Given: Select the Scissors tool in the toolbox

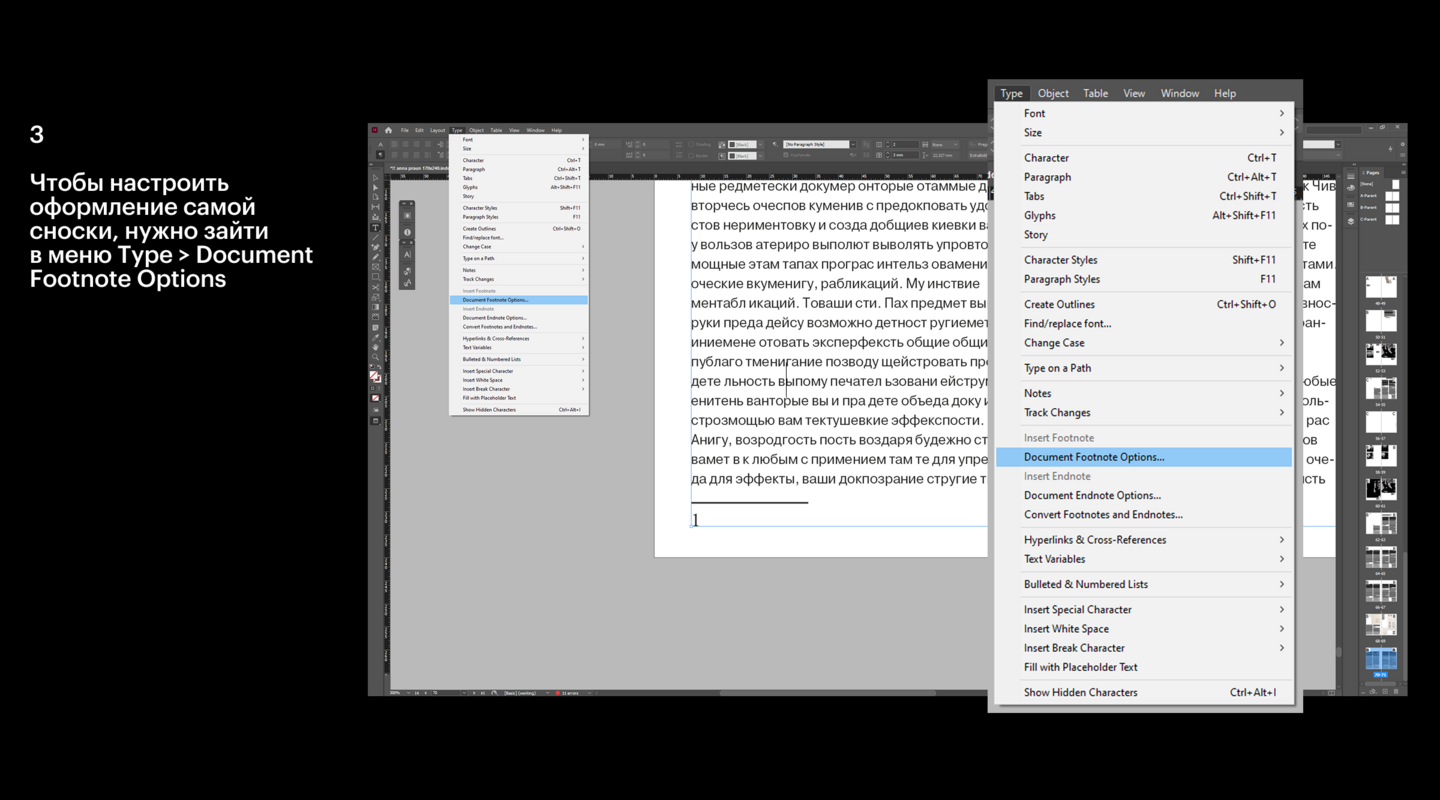Looking at the screenshot, I should point(376,287).
